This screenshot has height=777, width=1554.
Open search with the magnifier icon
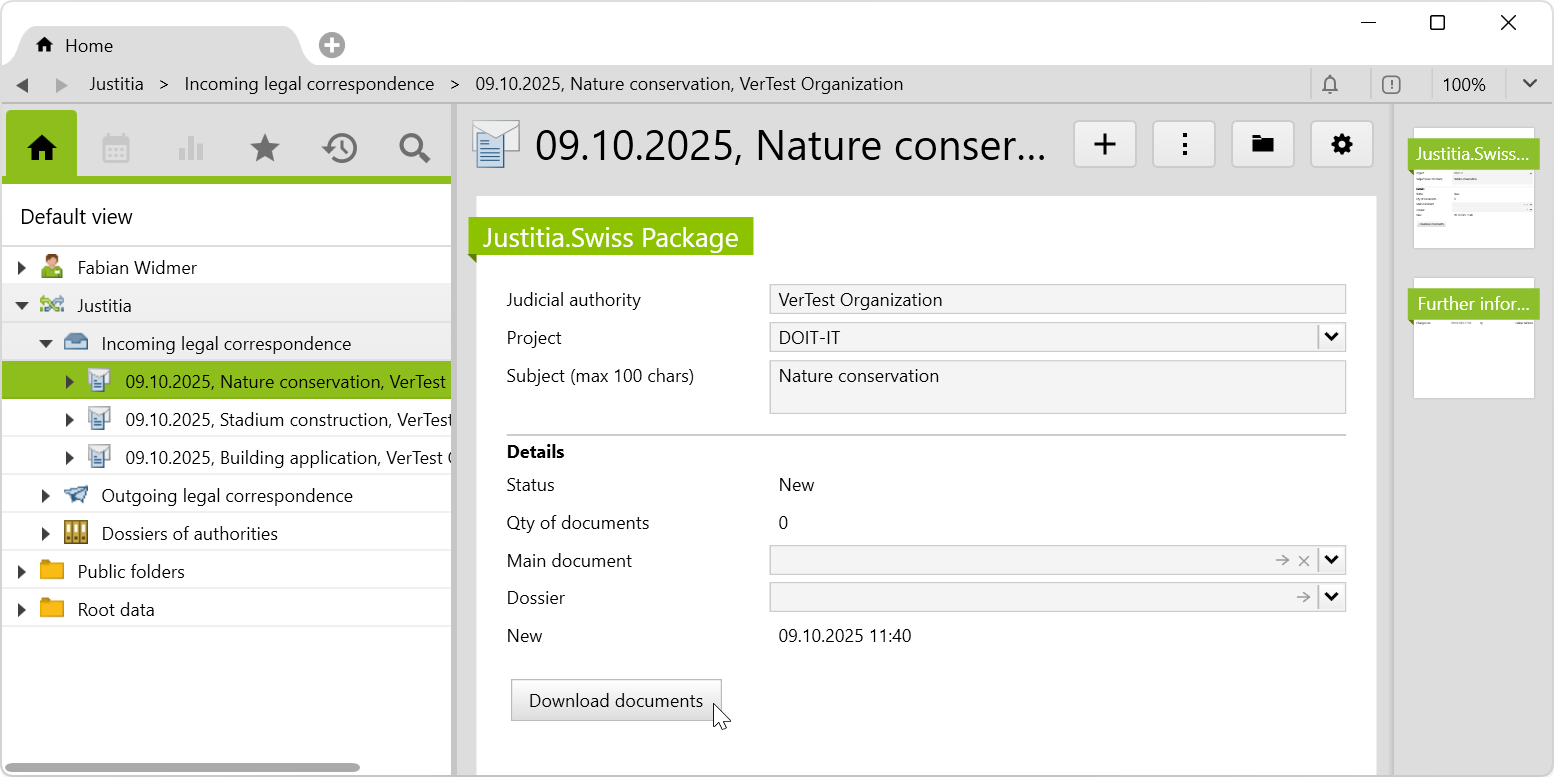tap(413, 148)
